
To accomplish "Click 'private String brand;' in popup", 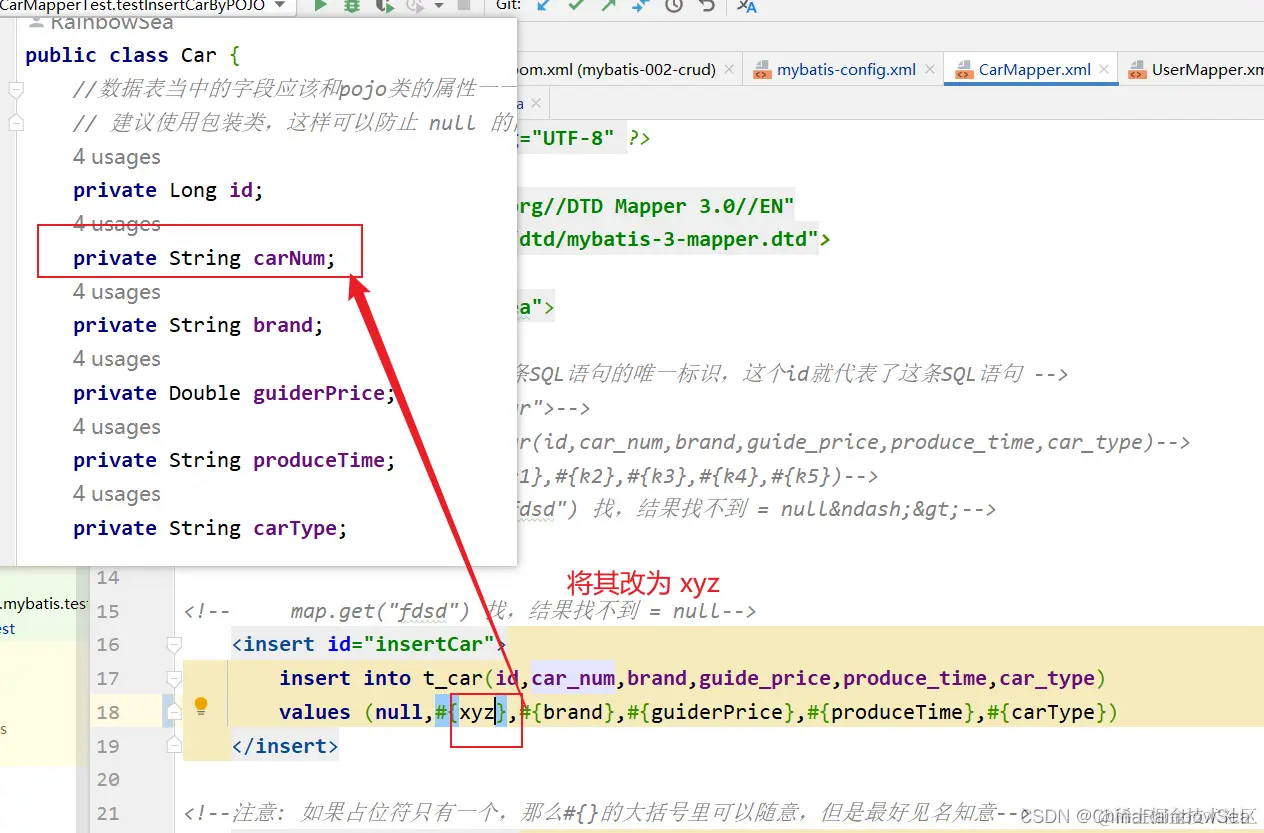I will pyautogui.click(x=198, y=325).
